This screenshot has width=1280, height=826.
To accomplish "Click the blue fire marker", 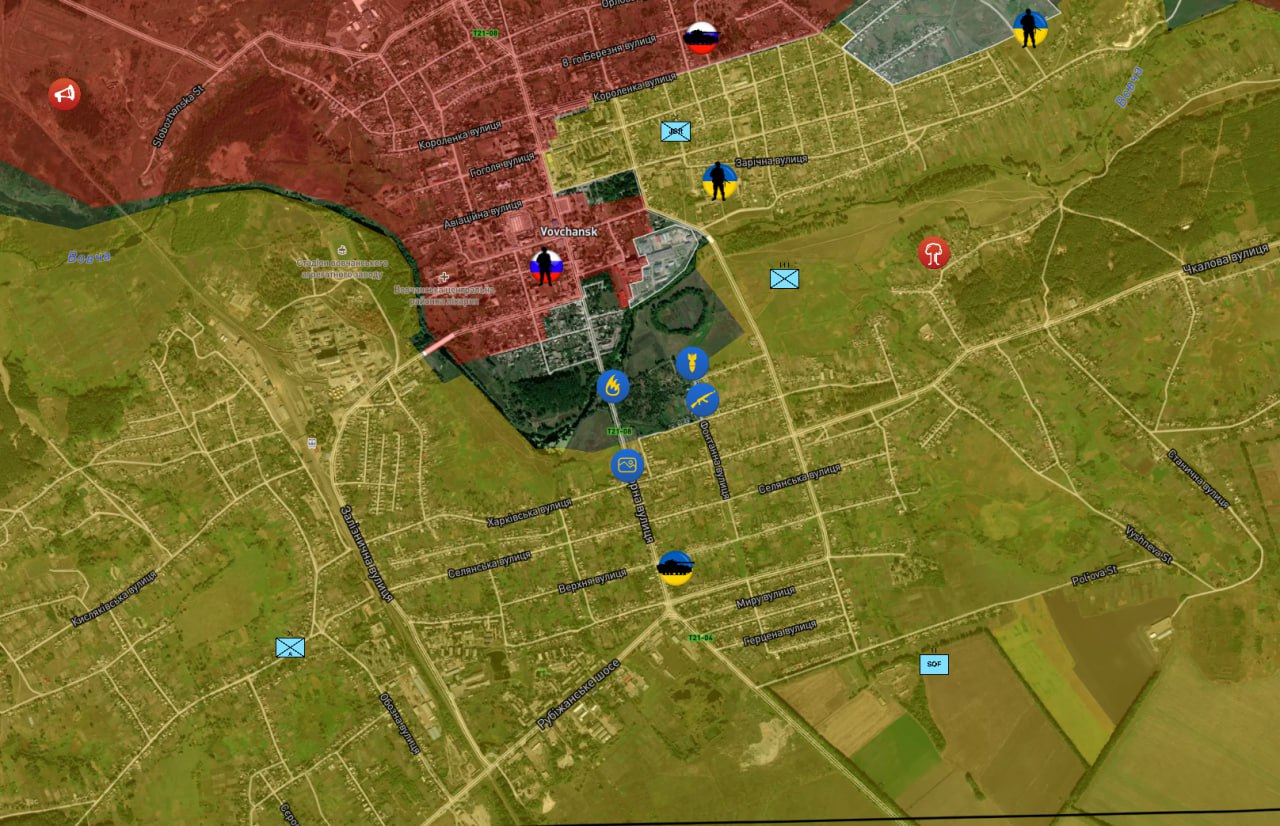I will pos(613,385).
